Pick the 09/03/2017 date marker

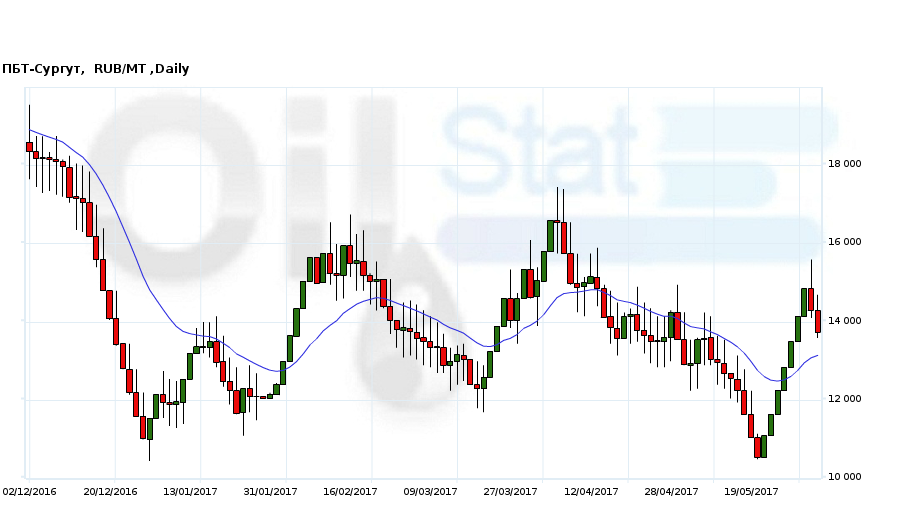430,491
